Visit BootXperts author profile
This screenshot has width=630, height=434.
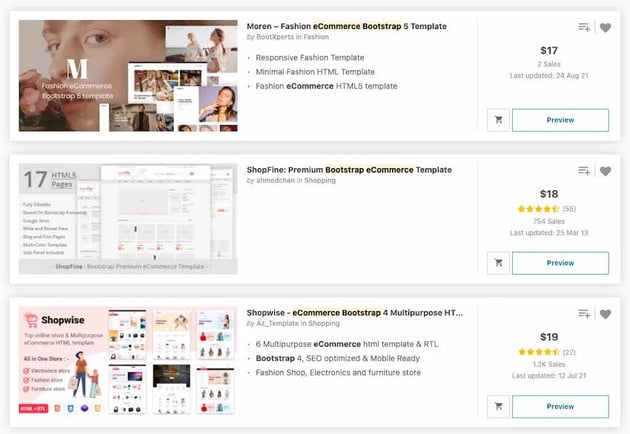pyautogui.click(x=275, y=37)
